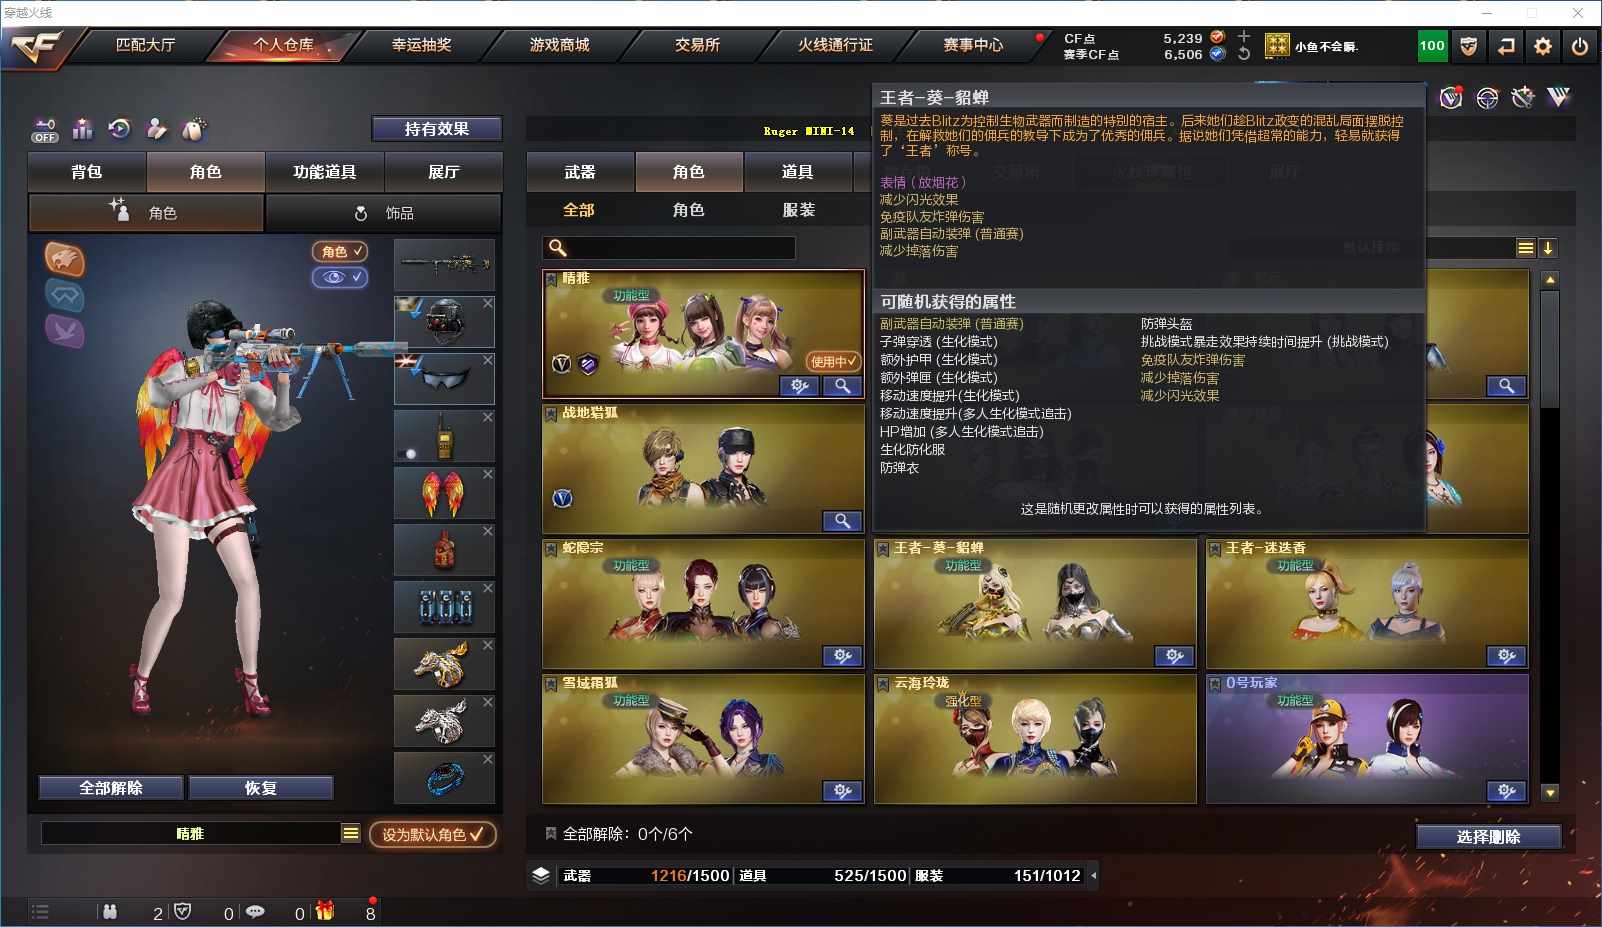Image resolution: width=1602 pixels, height=927 pixels.
Task: Switch to the 功能道具 tab
Action: [x=324, y=172]
